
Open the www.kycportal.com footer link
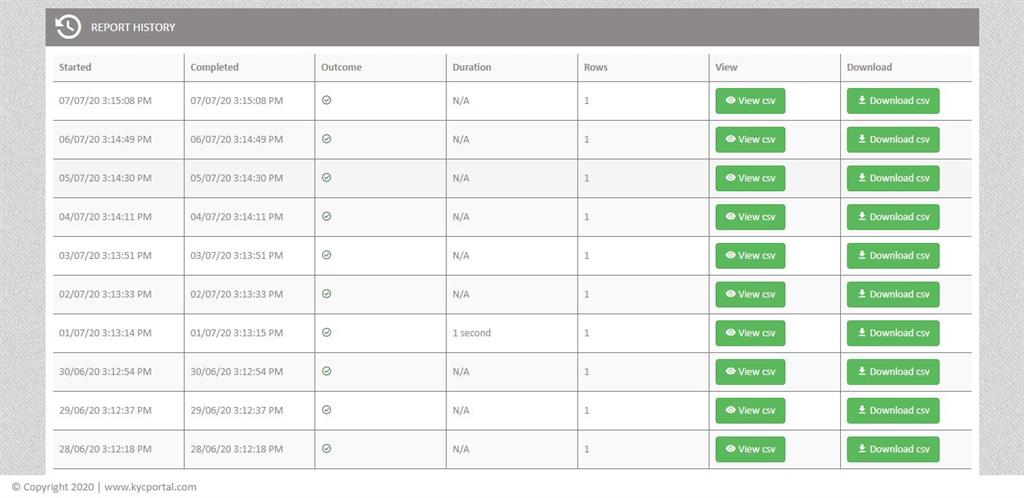click(150, 487)
